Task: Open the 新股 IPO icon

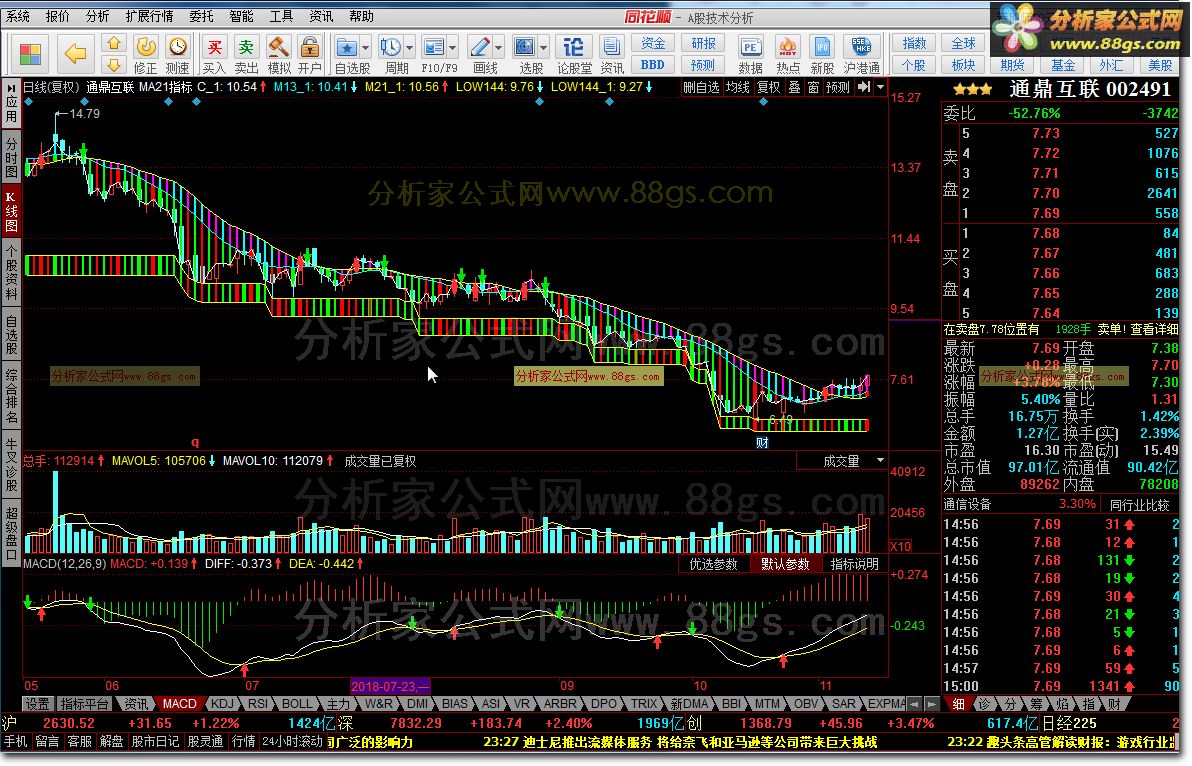Action: [x=822, y=55]
